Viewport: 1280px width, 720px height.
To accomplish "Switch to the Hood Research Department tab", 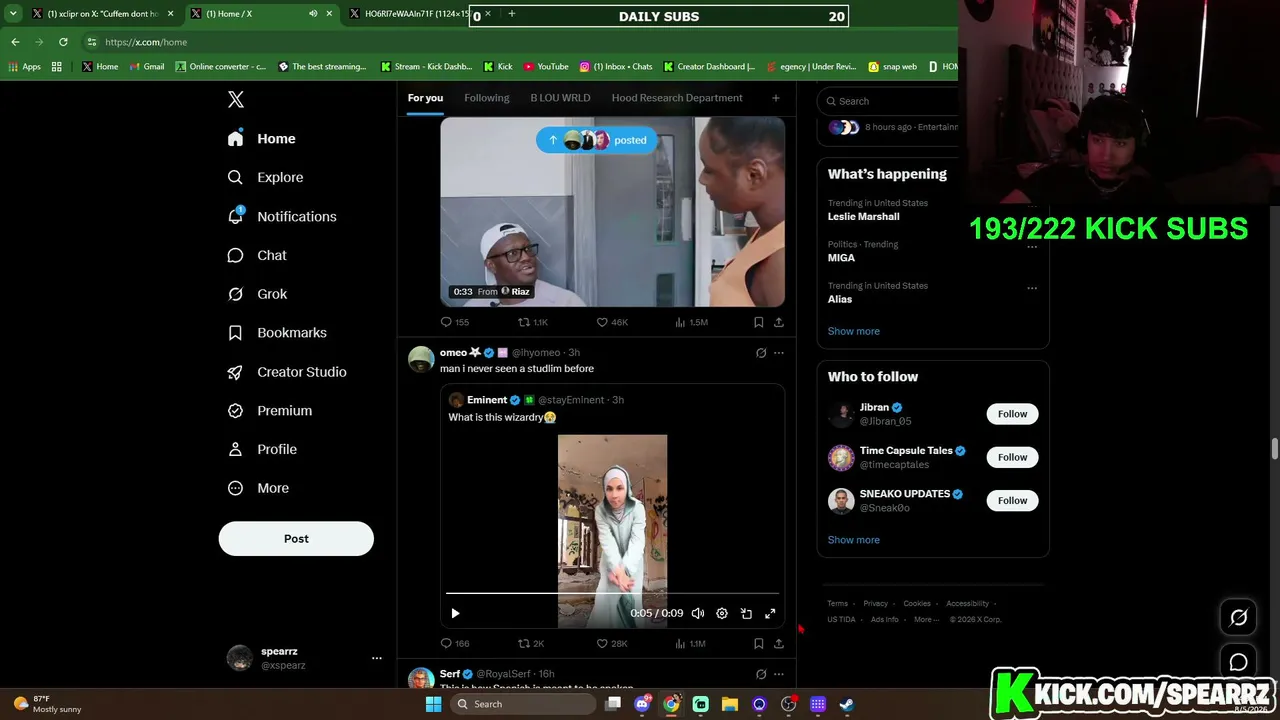I will coord(677,98).
